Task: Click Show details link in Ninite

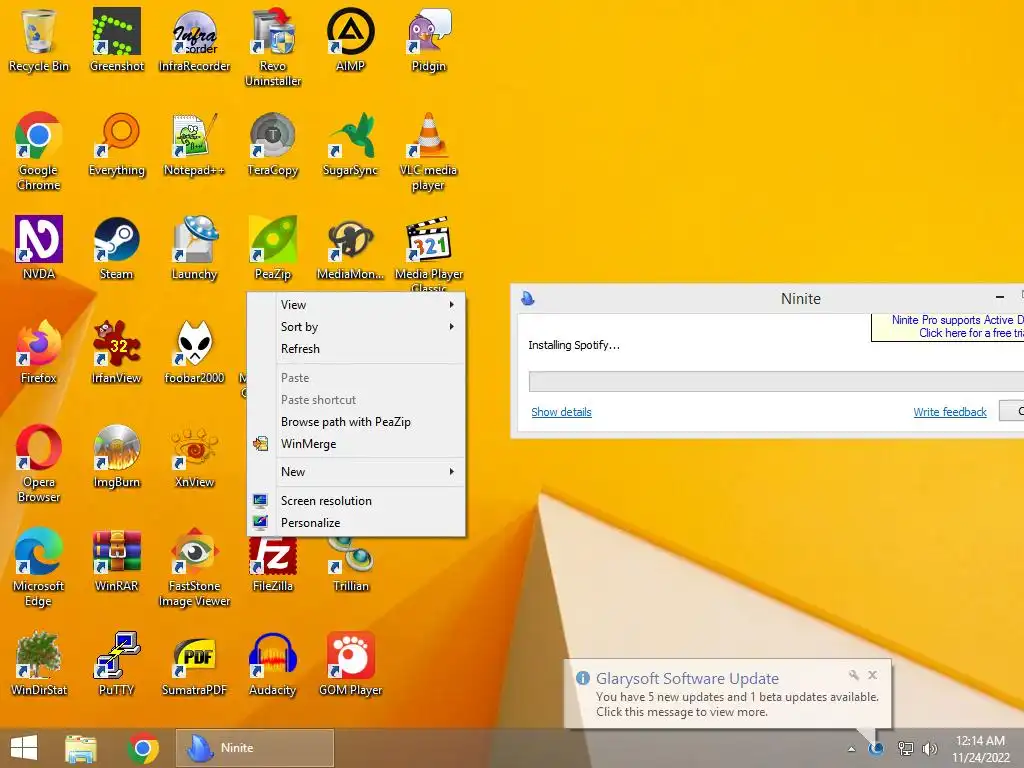Action: pyautogui.click(x=561, y=412)
